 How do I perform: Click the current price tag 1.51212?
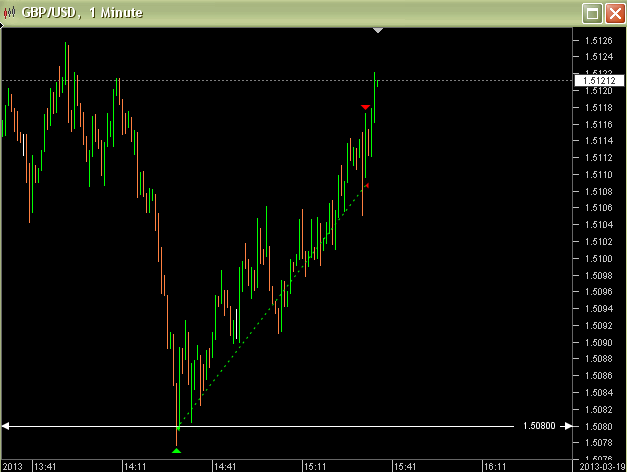pyautogui.click(x=599, y=81)
